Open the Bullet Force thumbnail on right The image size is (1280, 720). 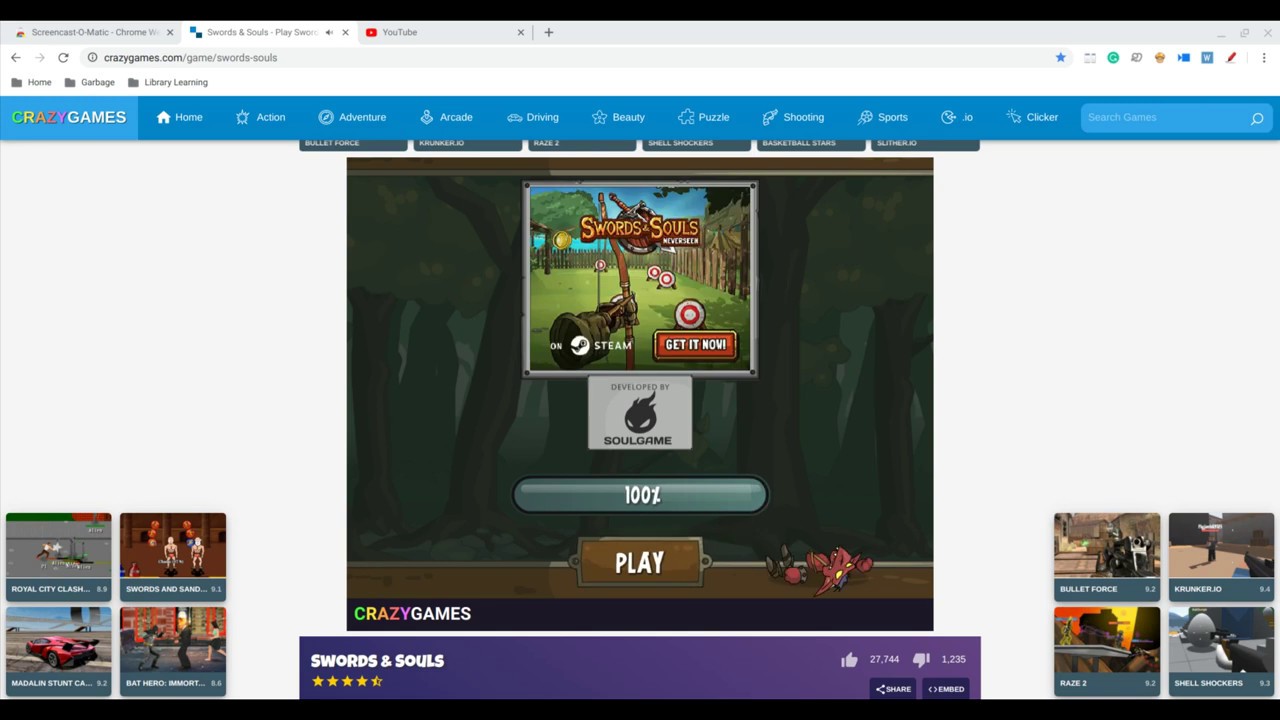pyautogui.click(x=1107, y=556)
